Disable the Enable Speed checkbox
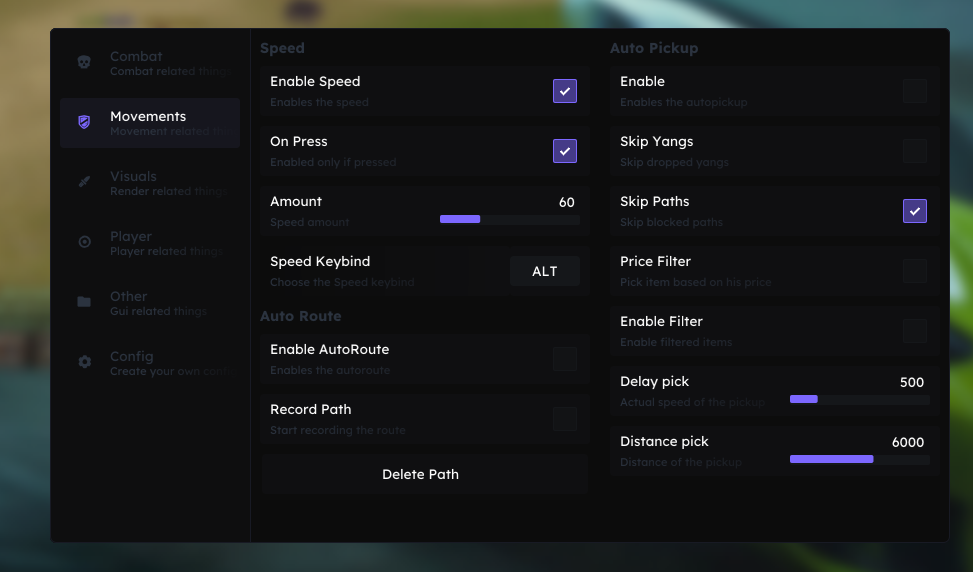This screenshot has width=973, height=572. (565, 91)
